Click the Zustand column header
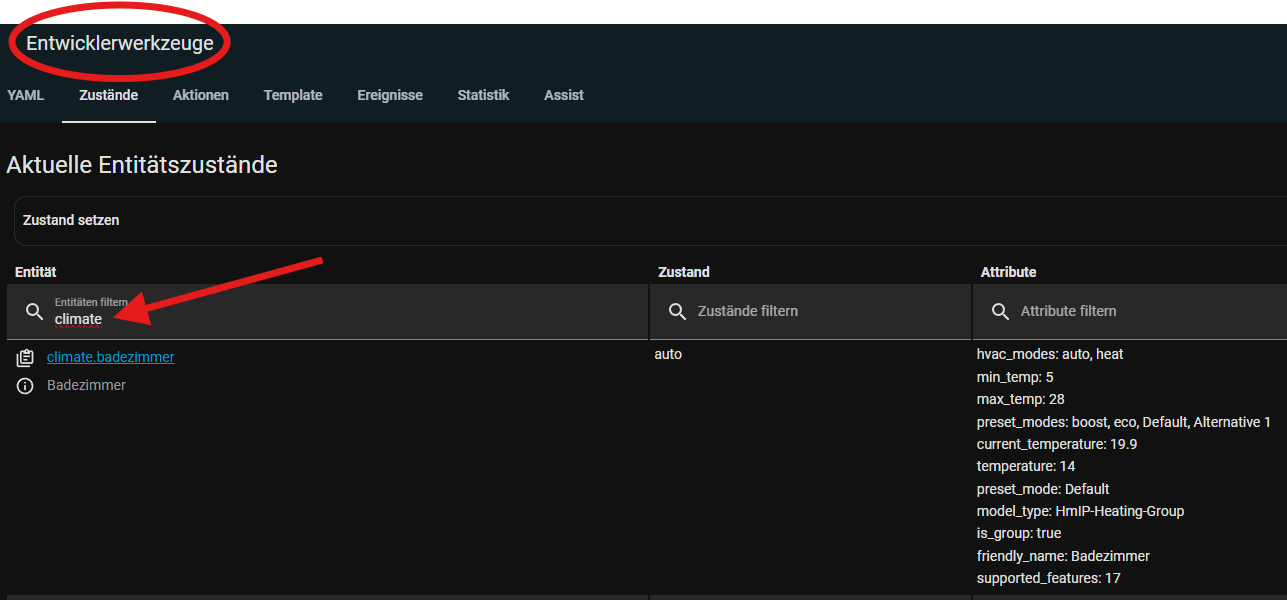1287x600 pixels. point(684,272)
